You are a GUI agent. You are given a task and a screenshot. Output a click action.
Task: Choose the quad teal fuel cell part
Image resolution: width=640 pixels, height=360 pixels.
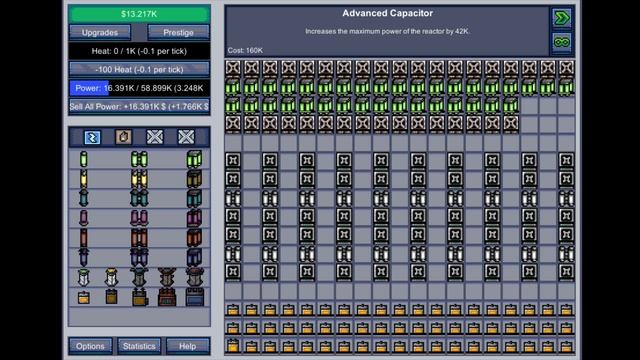[x=194, y=198]
